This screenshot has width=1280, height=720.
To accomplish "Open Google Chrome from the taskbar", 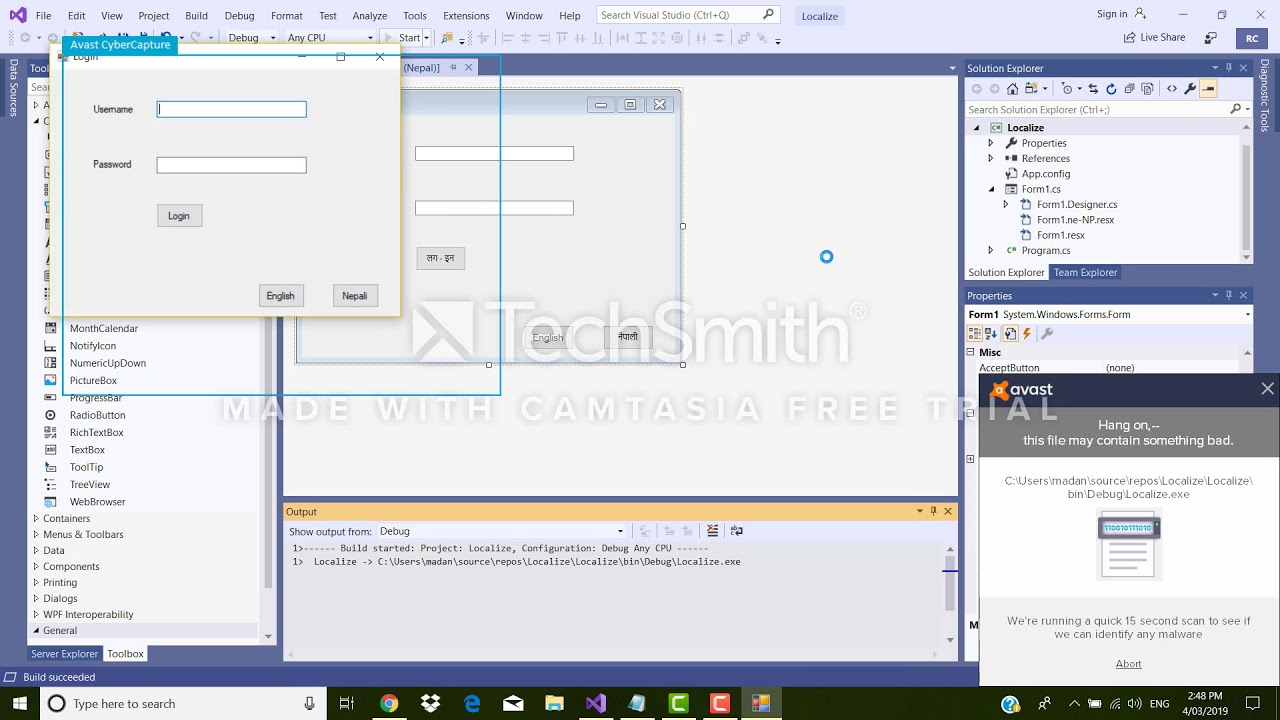I will pos(389,703).
